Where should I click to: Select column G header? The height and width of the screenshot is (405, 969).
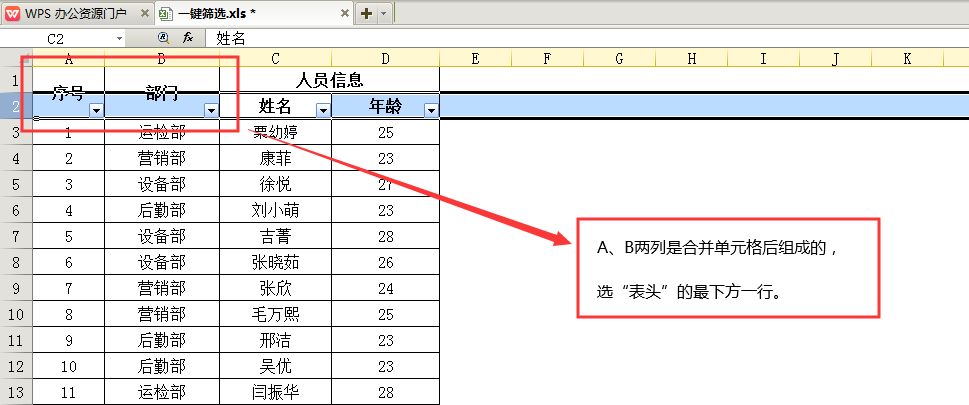[619, 58]
